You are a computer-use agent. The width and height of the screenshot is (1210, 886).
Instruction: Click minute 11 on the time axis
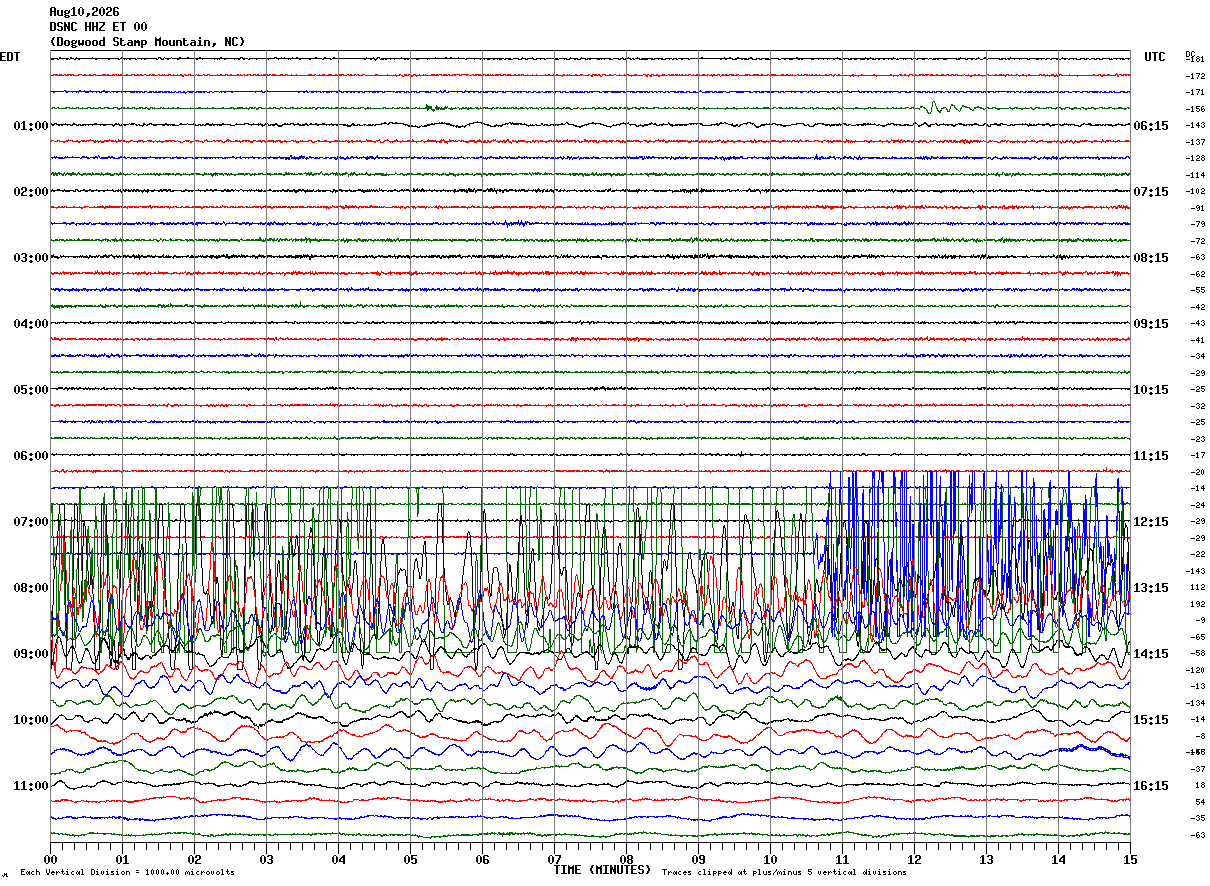(842, 859)
